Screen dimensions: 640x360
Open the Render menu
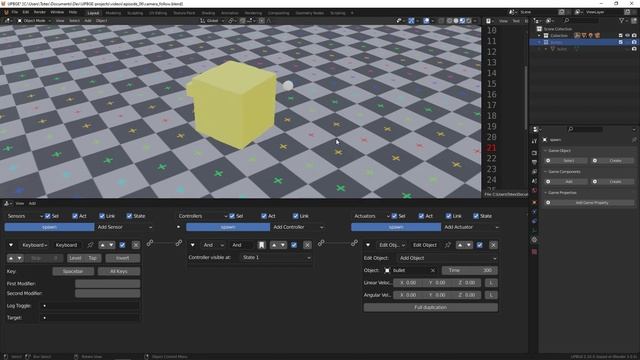tap(40, 12)
